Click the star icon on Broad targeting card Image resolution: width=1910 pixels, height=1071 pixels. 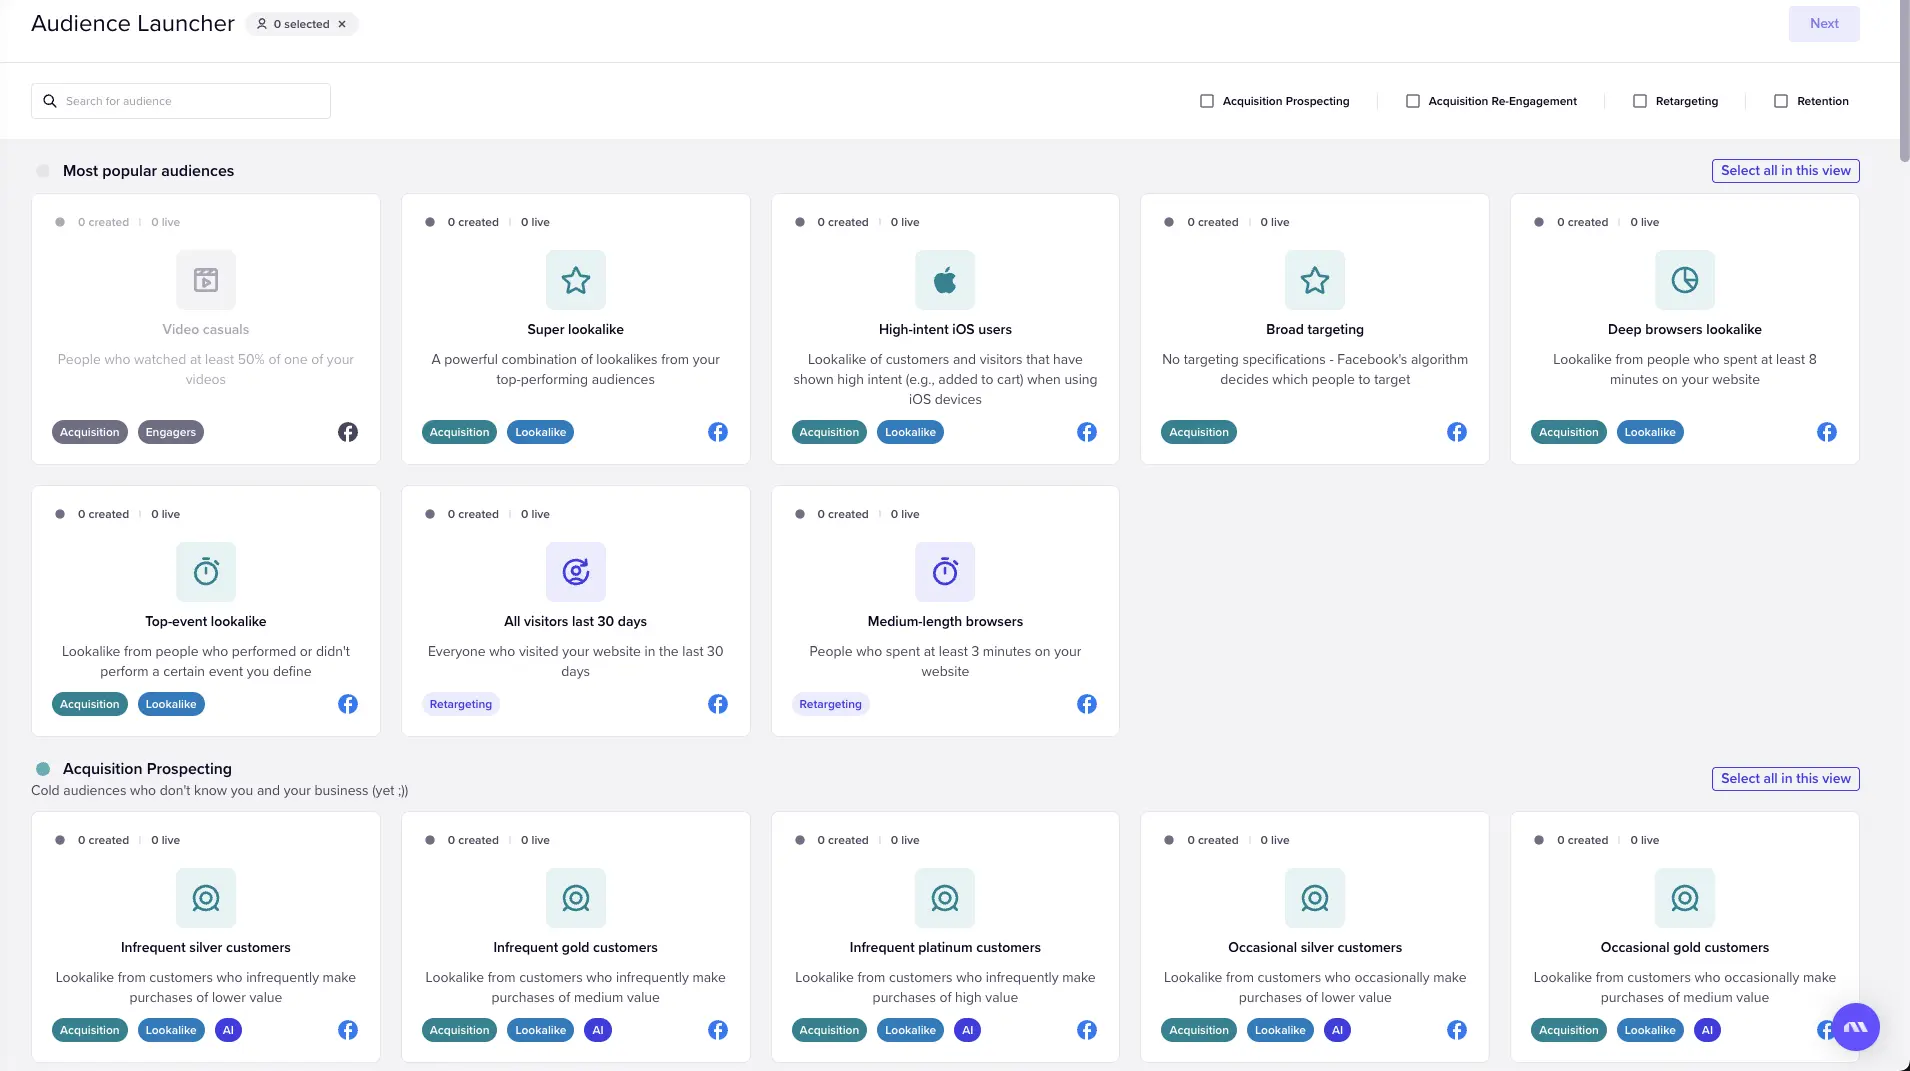[1314, 280]
